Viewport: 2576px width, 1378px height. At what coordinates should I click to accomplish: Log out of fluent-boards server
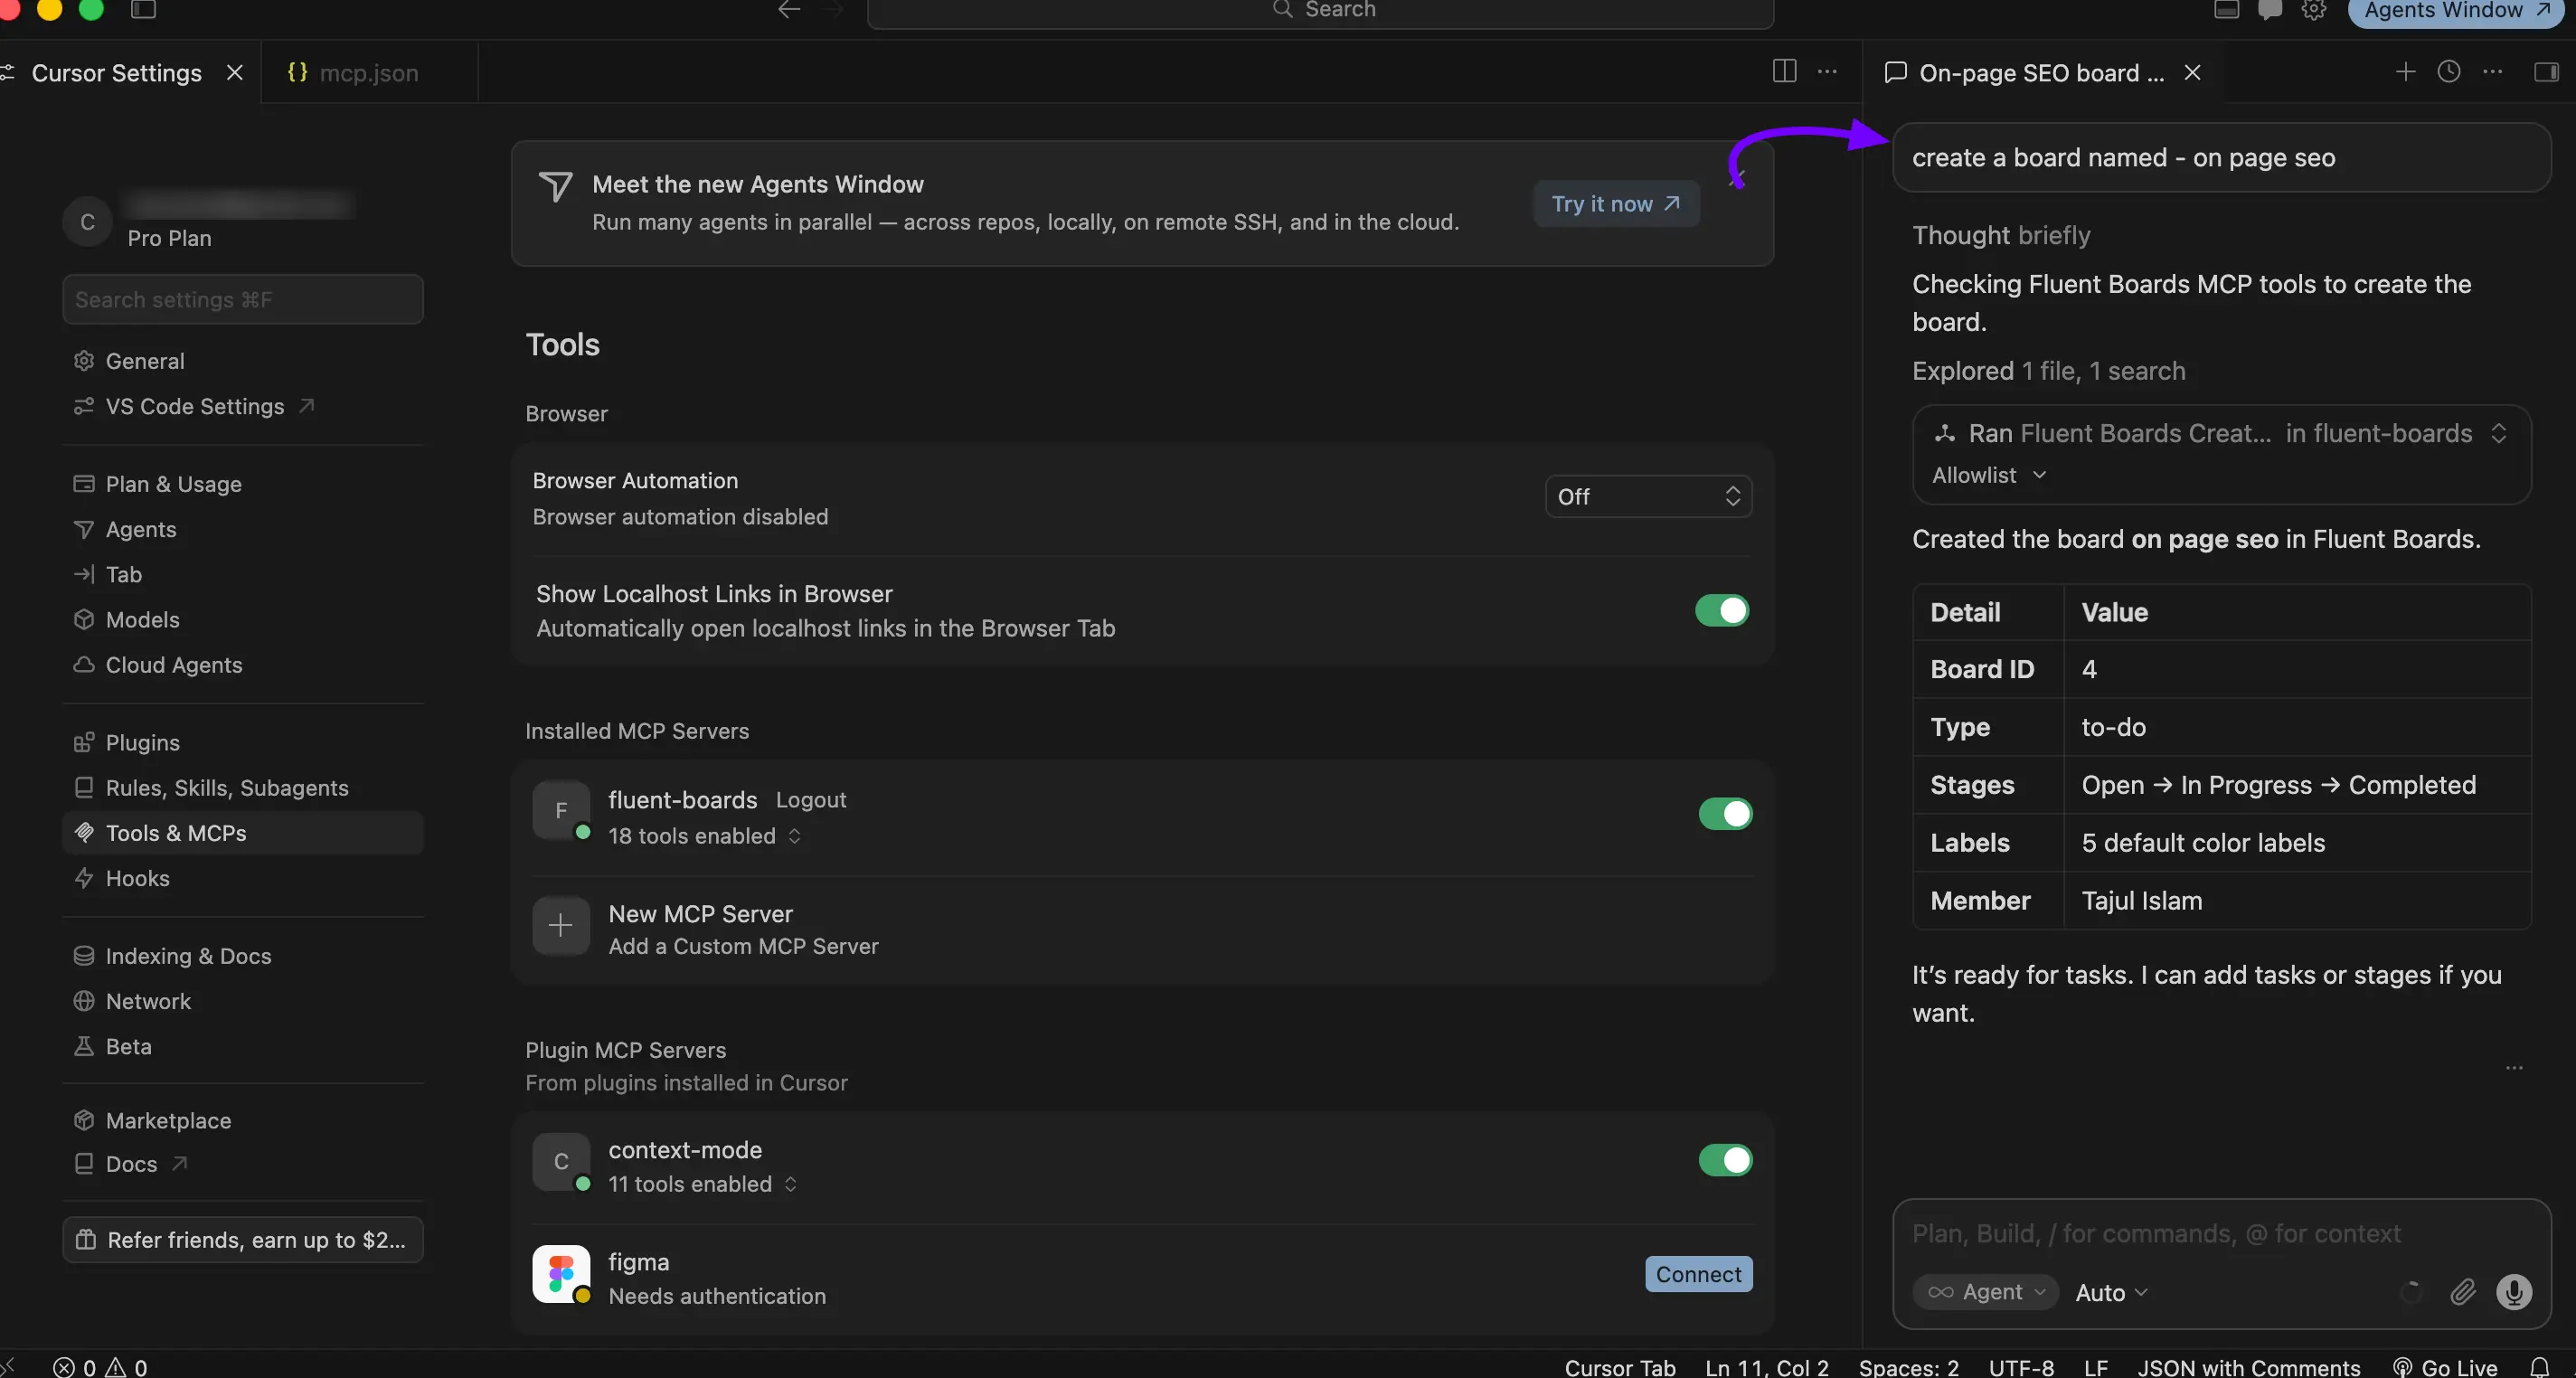tap(811, 800)
